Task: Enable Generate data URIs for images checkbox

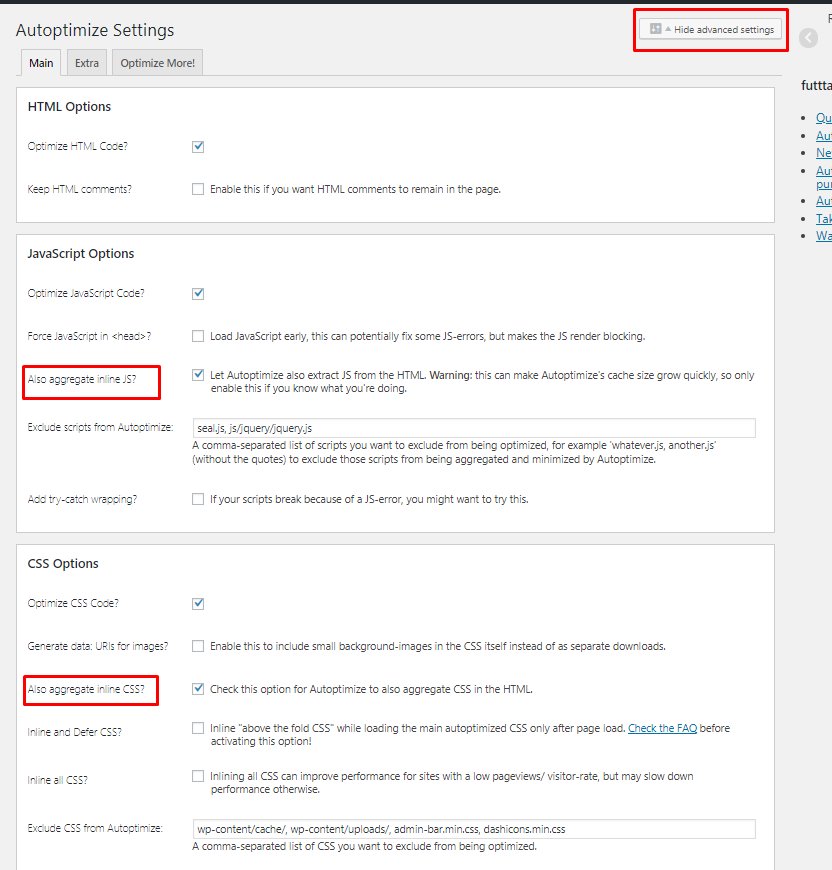Action: pyautogui.click(x=198, y=646)
